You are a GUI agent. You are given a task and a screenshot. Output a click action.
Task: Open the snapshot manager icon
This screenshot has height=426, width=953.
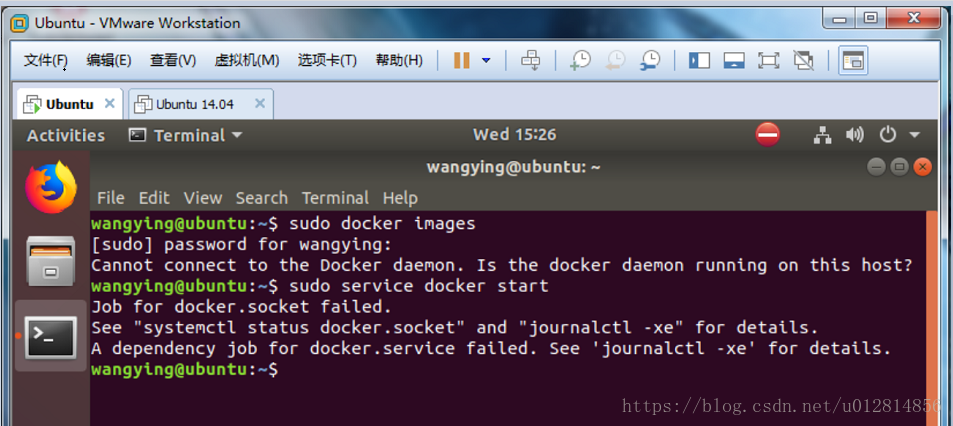coord(650,60)
